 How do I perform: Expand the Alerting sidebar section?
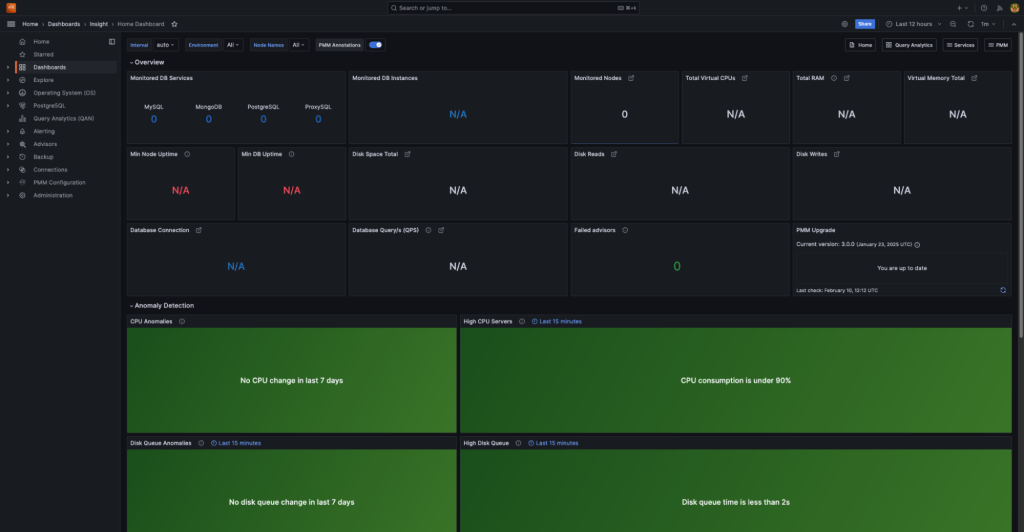tap(8, 131)
